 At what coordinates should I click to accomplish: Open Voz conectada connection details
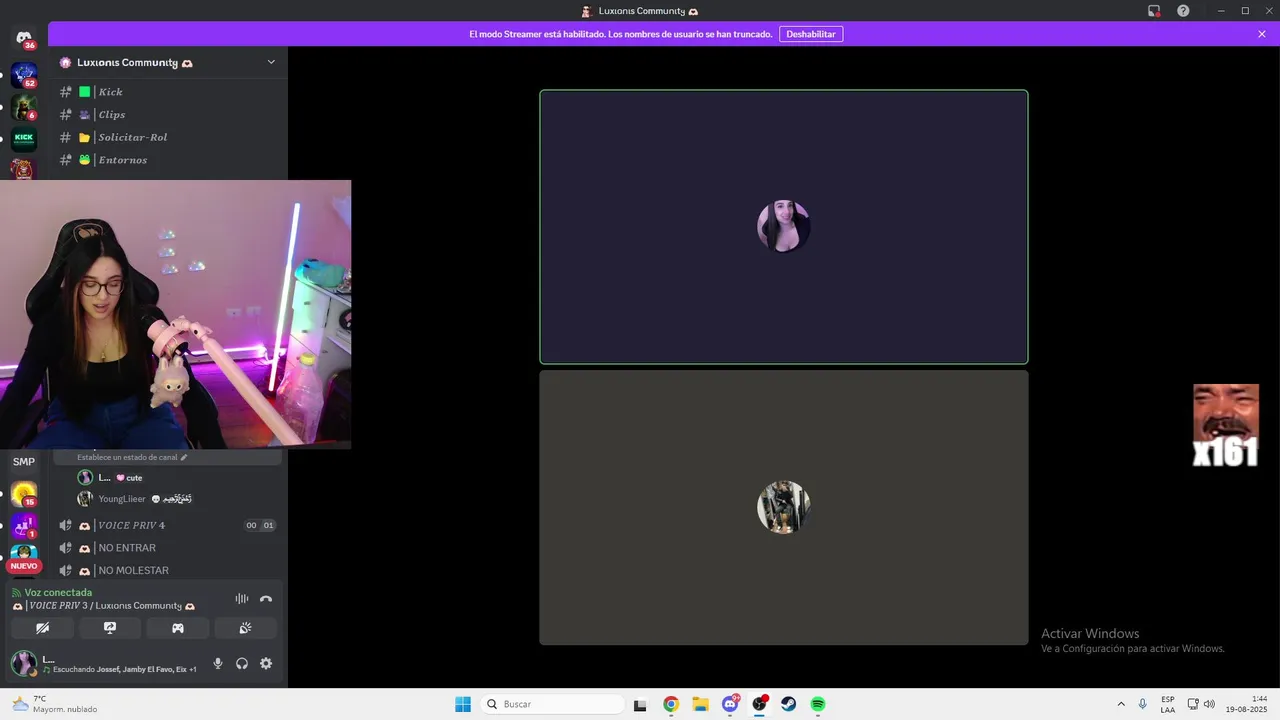pos(58,593)
